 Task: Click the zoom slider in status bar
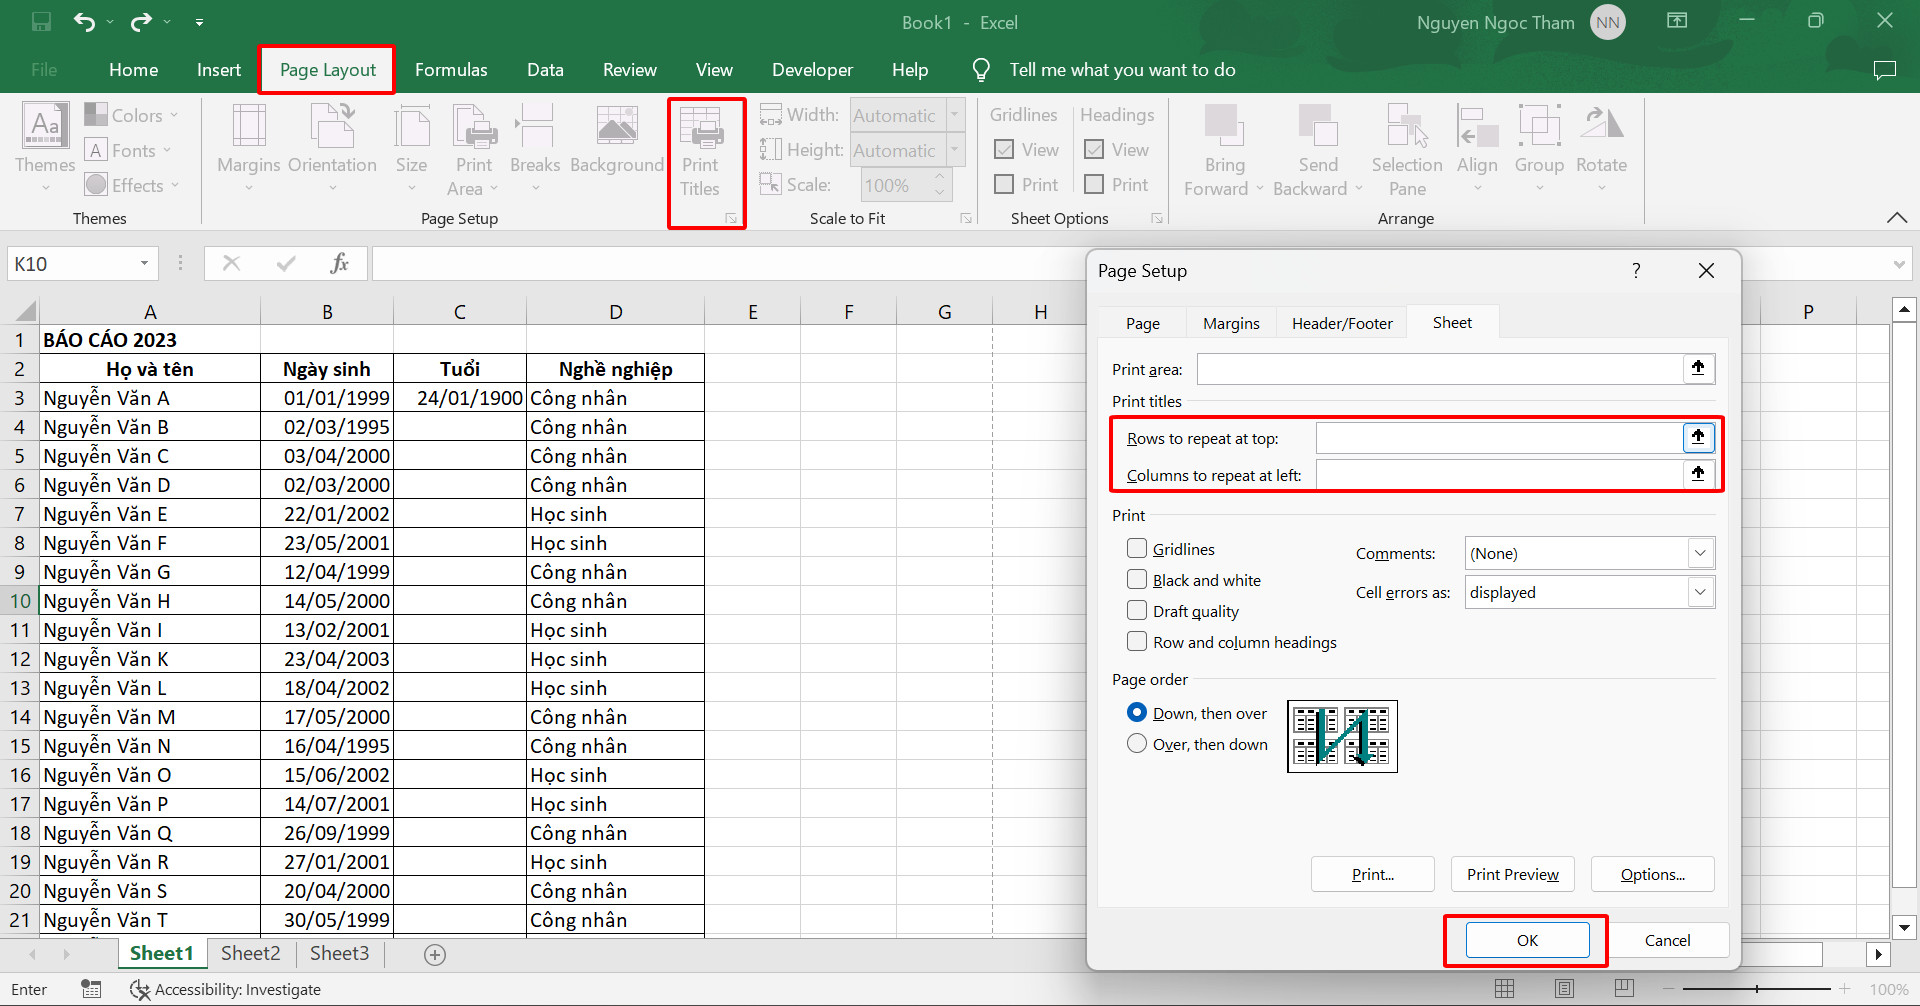tap(1757, 989)
